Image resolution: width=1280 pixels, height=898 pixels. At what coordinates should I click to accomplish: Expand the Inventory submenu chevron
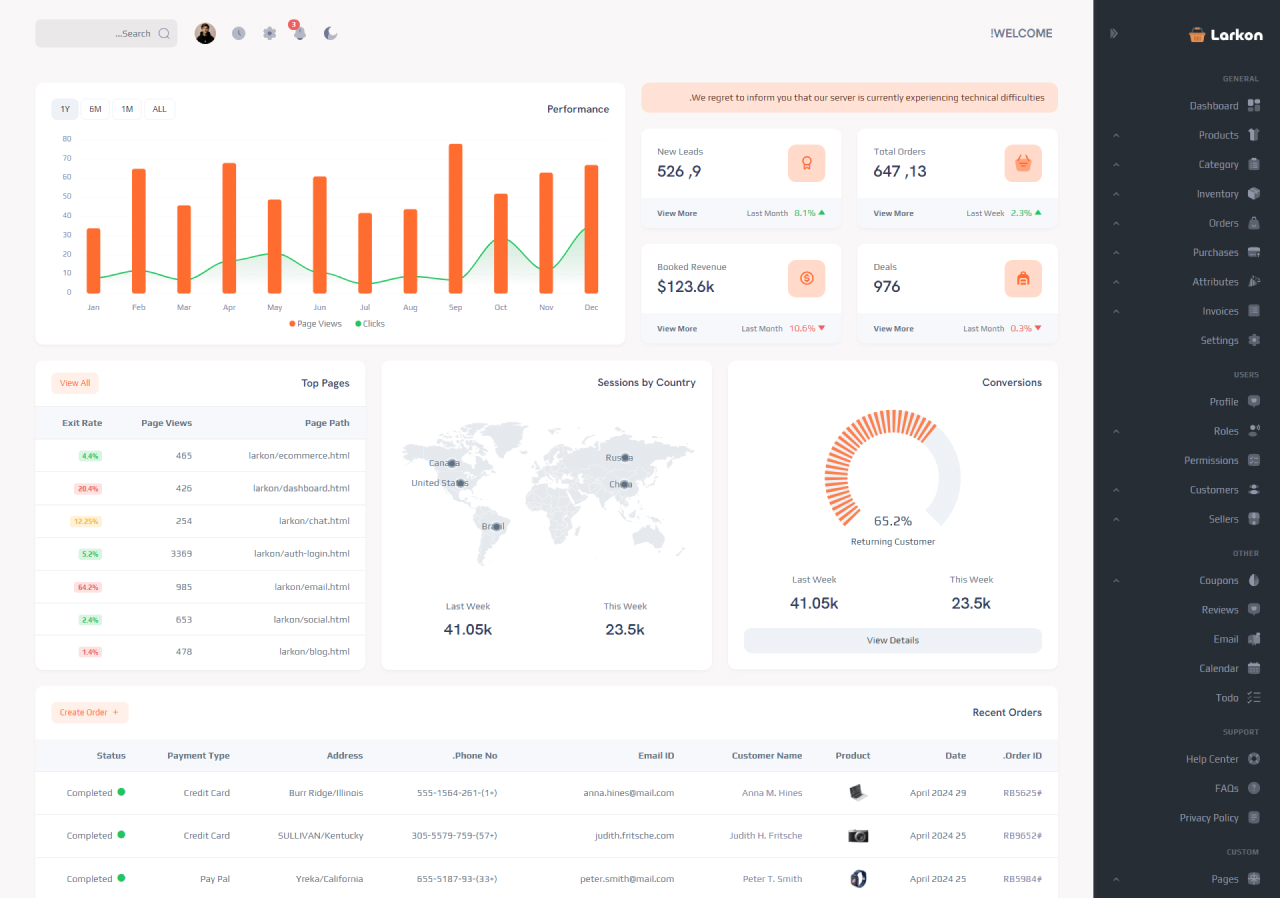point(1116,194)
